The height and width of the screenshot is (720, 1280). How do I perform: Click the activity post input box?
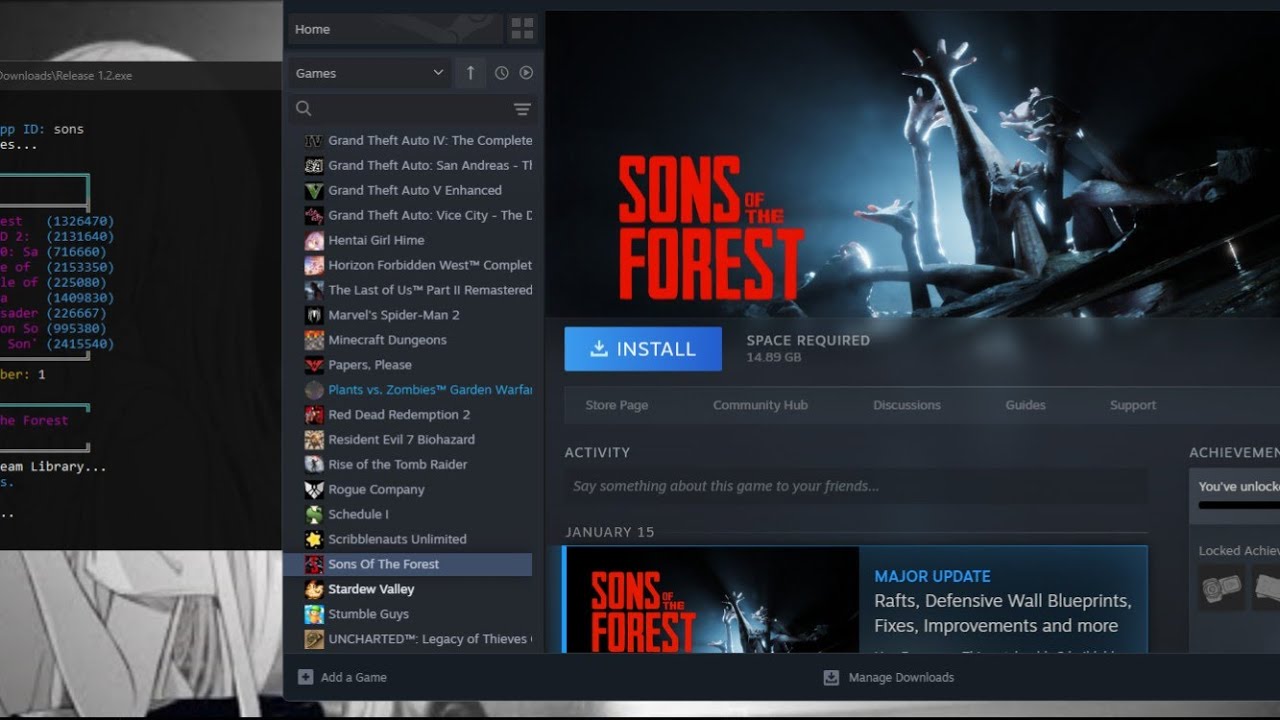pos(856,487)
